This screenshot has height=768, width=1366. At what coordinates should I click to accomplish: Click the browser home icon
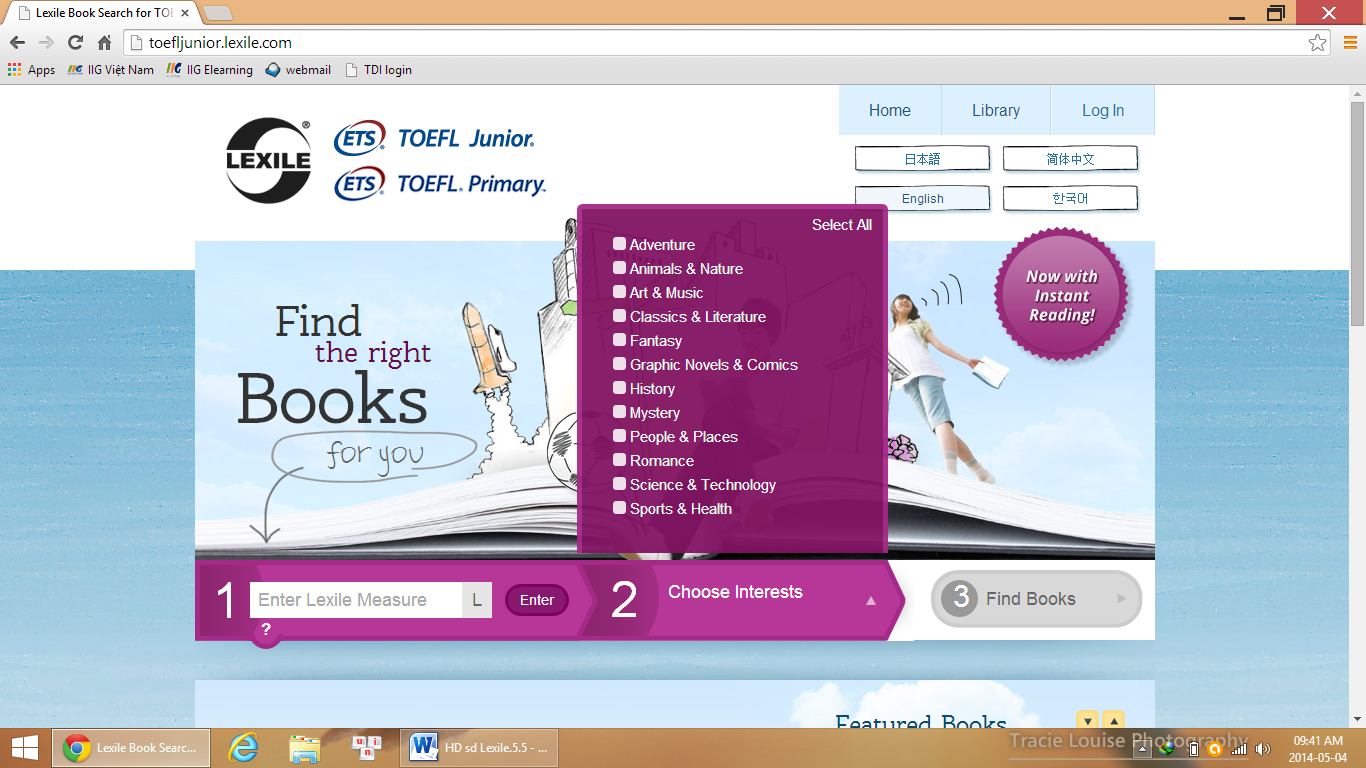(104, 43)
